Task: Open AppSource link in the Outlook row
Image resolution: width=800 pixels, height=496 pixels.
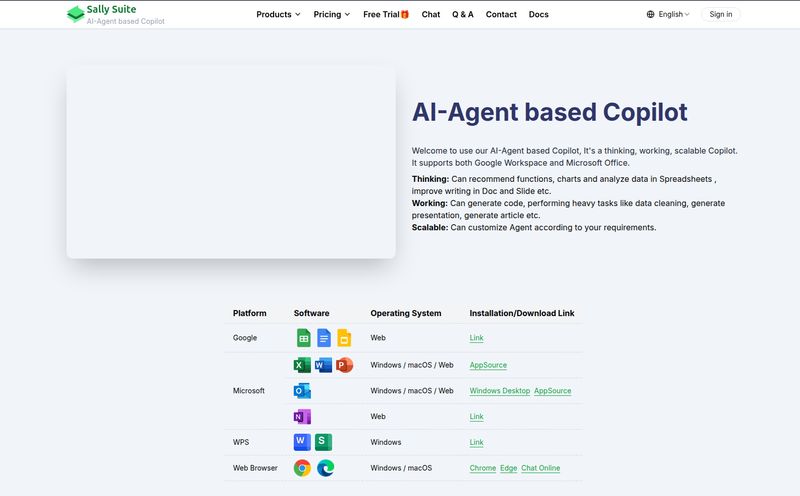Action: click(553, 391)
